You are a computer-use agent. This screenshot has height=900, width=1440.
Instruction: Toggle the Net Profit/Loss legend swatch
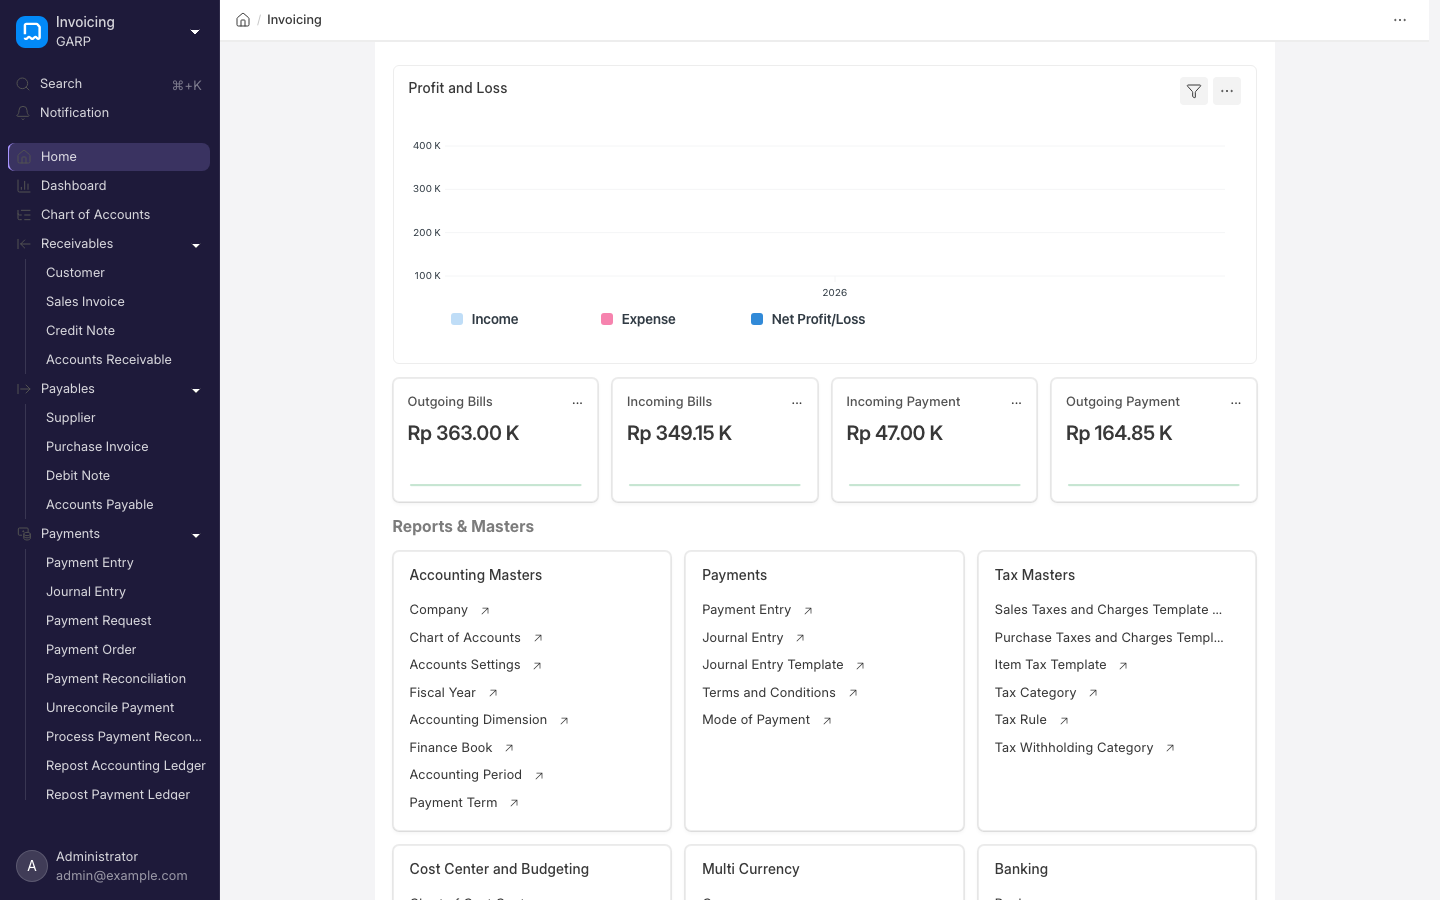click(757, 319)
